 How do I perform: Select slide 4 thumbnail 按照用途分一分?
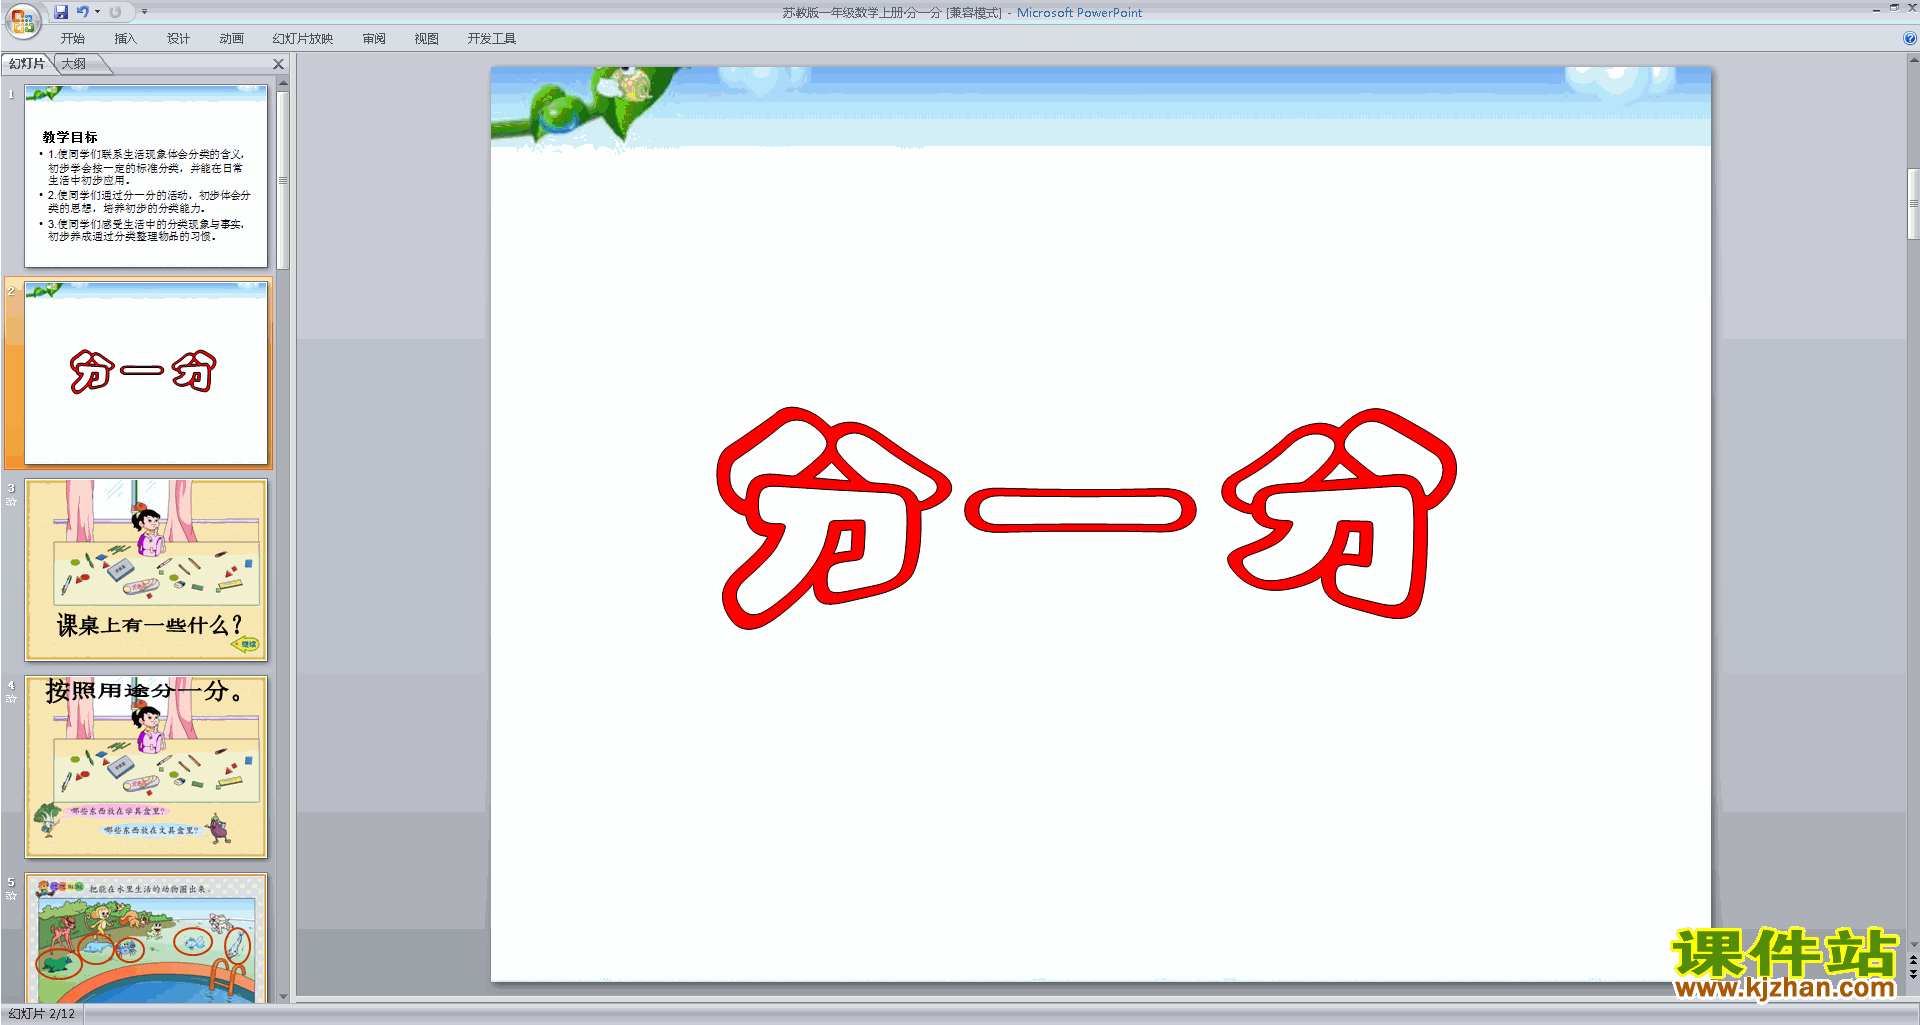tap(146, 767)
